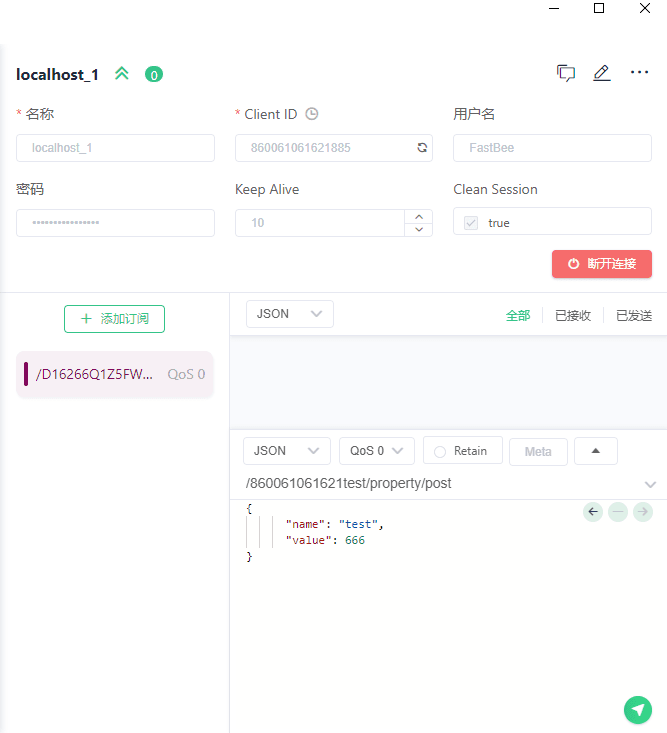Regenerate Client ID with refresh icon
The image size is (667, 733).
[422, 148]
